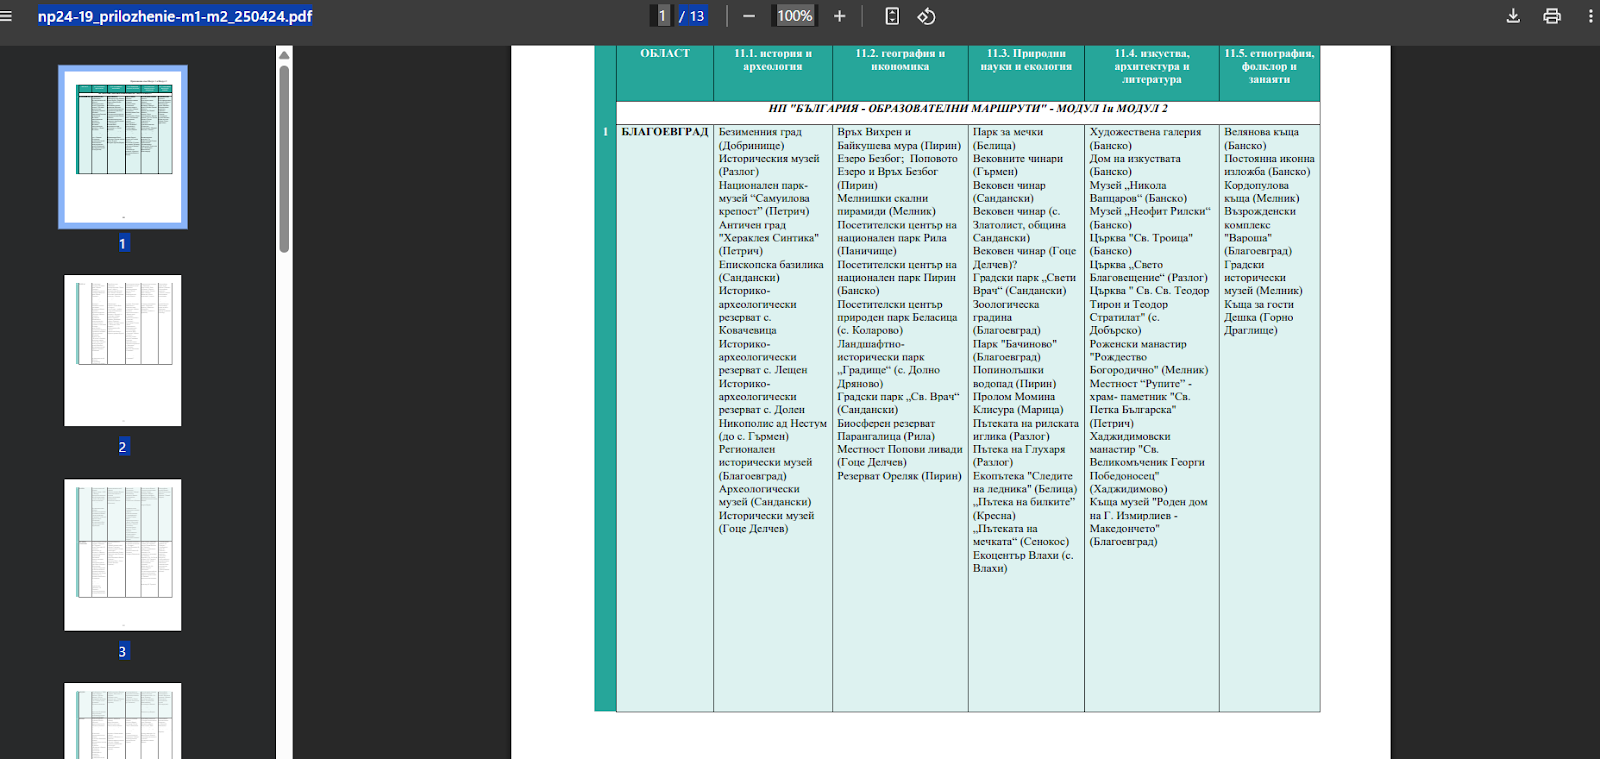Click the text Парк за мечки
Viewport: 1600px width, 759px height.
1008,132
